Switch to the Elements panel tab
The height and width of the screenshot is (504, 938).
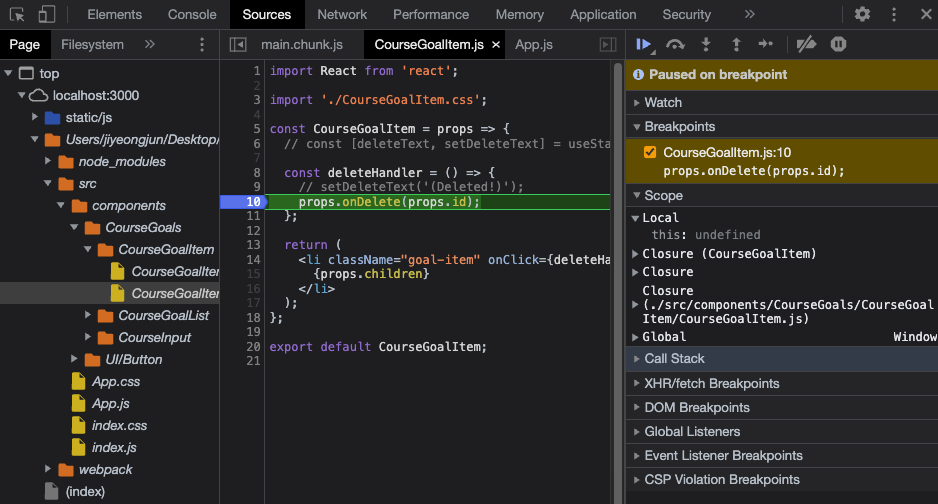point(114,14)
